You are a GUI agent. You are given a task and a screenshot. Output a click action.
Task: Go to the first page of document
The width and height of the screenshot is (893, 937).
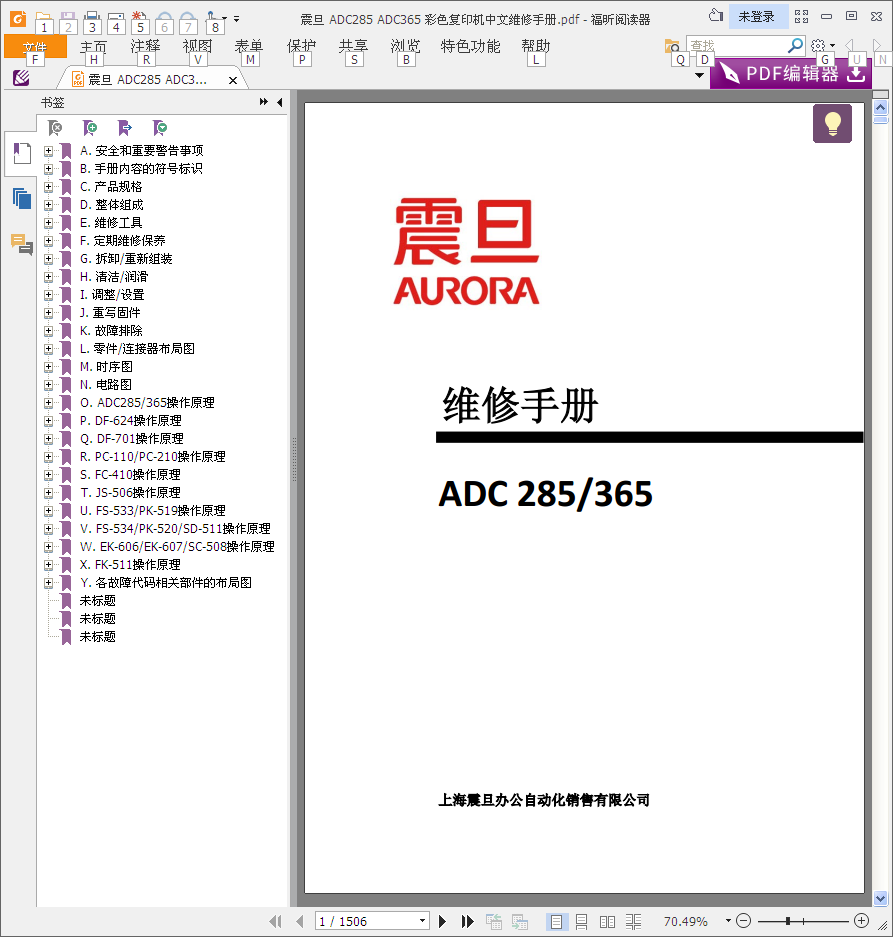(276, 921)
